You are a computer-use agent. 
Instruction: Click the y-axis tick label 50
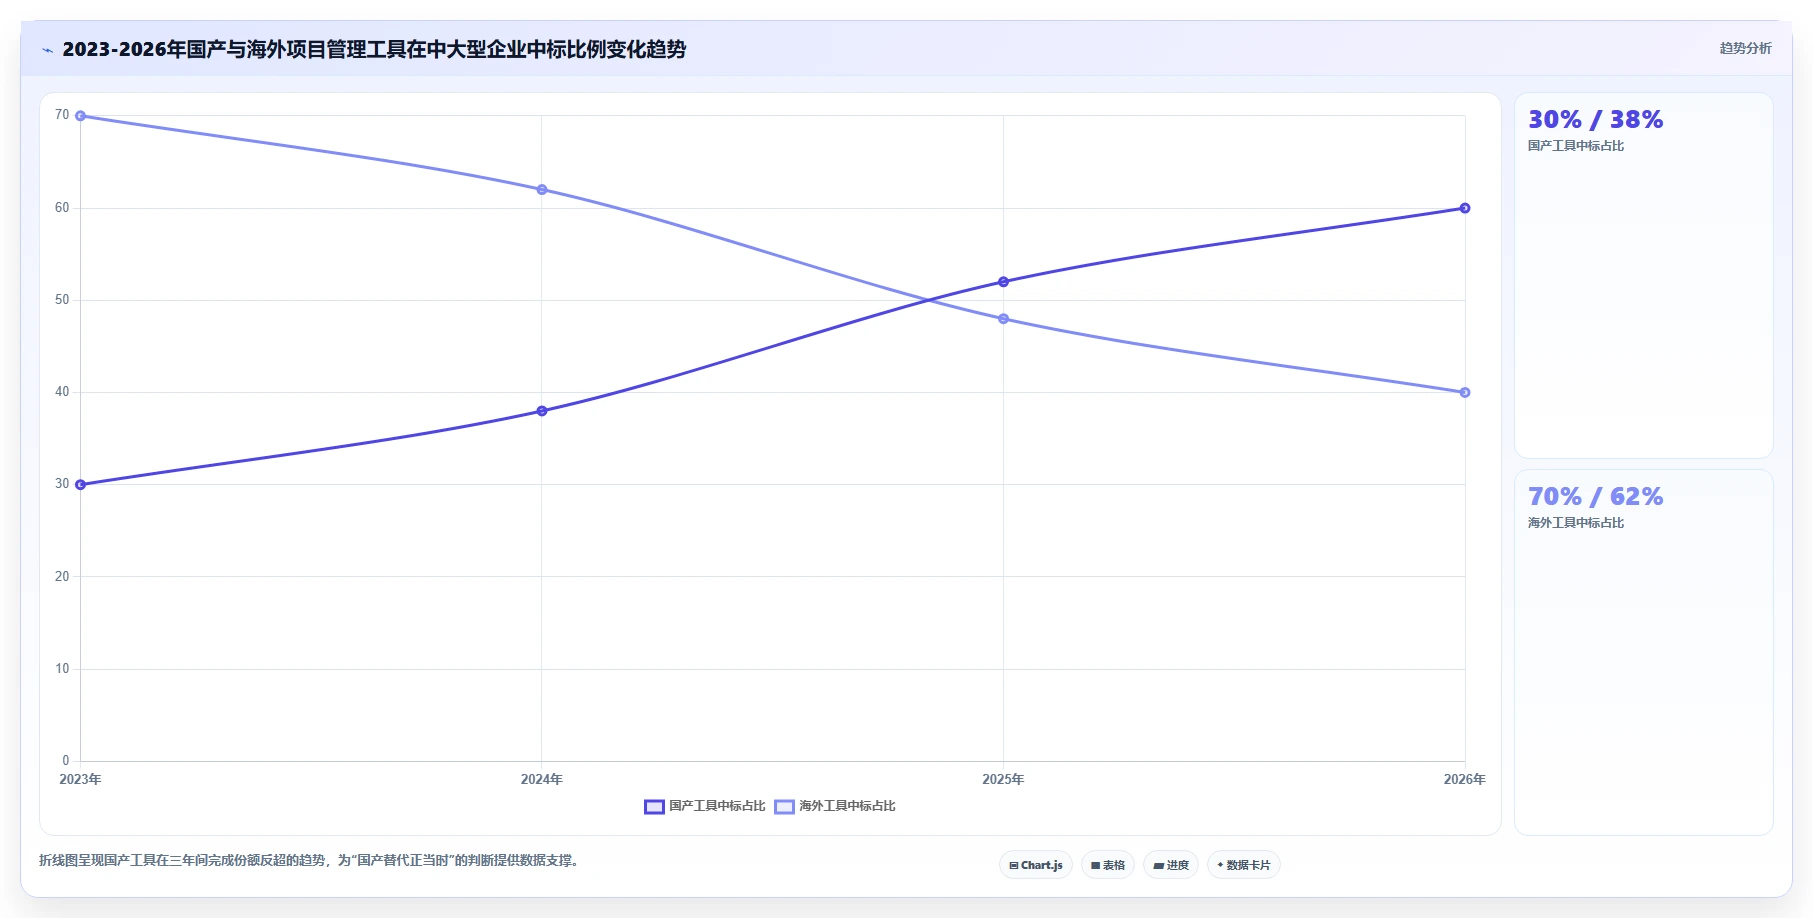click(62, 300)
